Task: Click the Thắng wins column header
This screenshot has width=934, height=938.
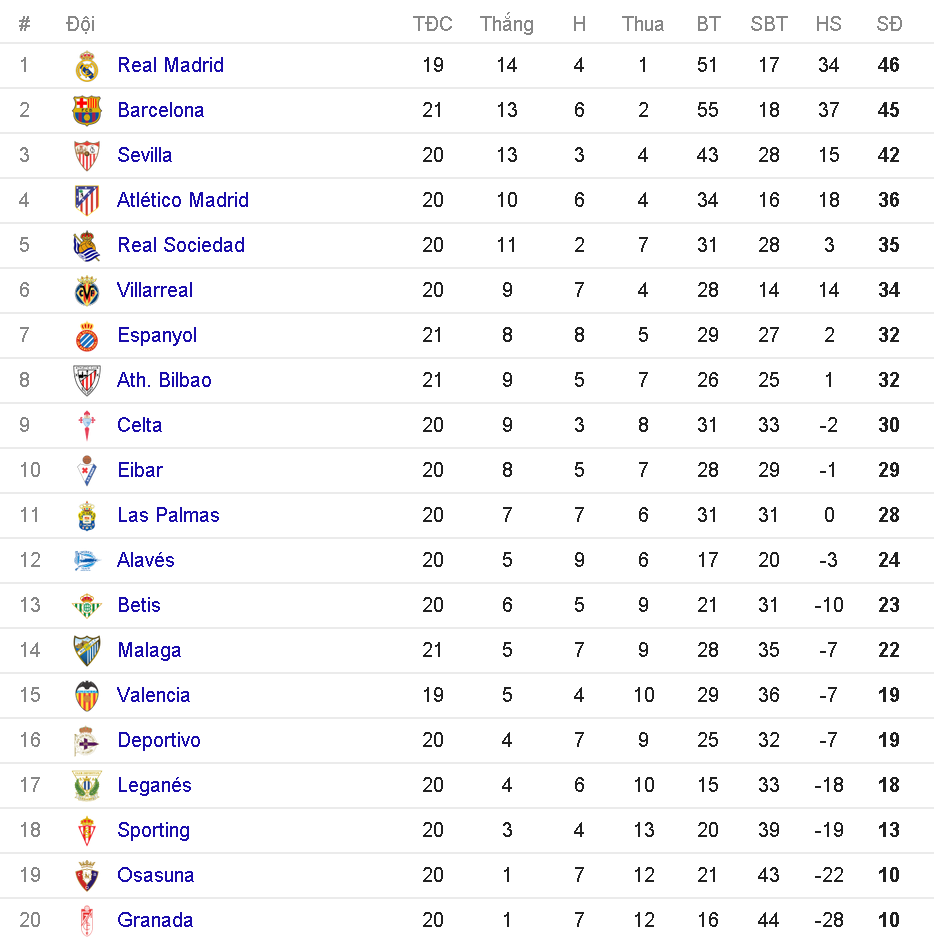Action: coord(506,24)
